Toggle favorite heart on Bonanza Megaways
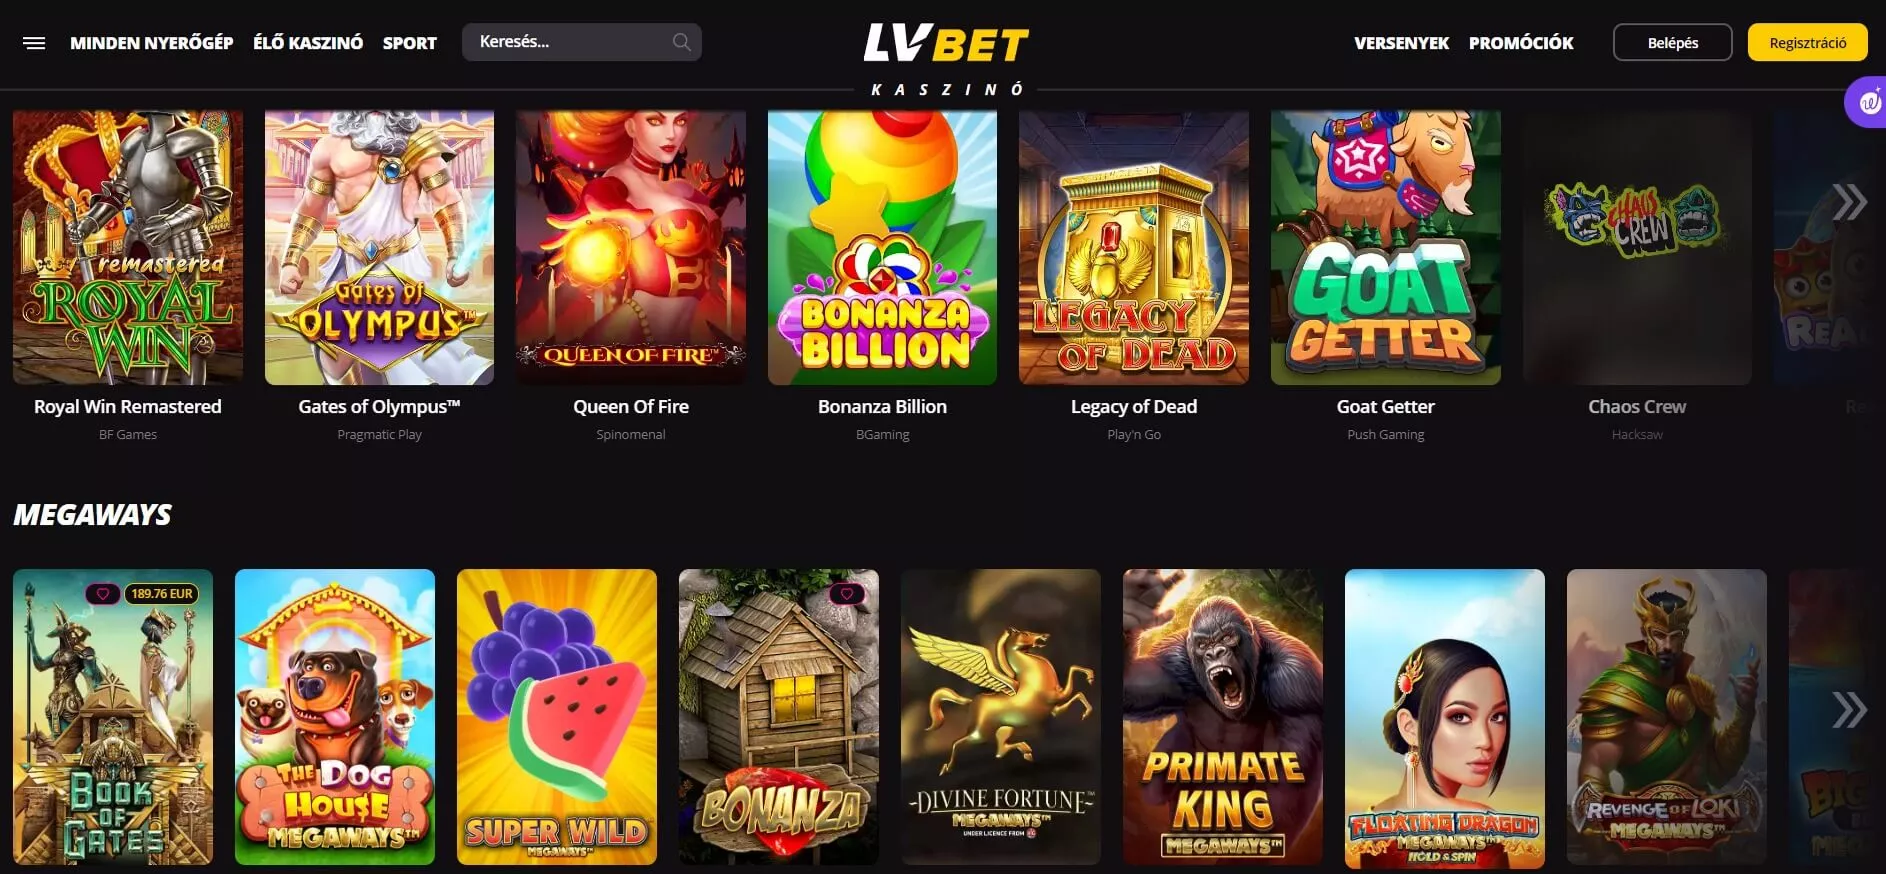Image resolution: width=1886 pixels, height=874 pixels. [x=847, y=594]
